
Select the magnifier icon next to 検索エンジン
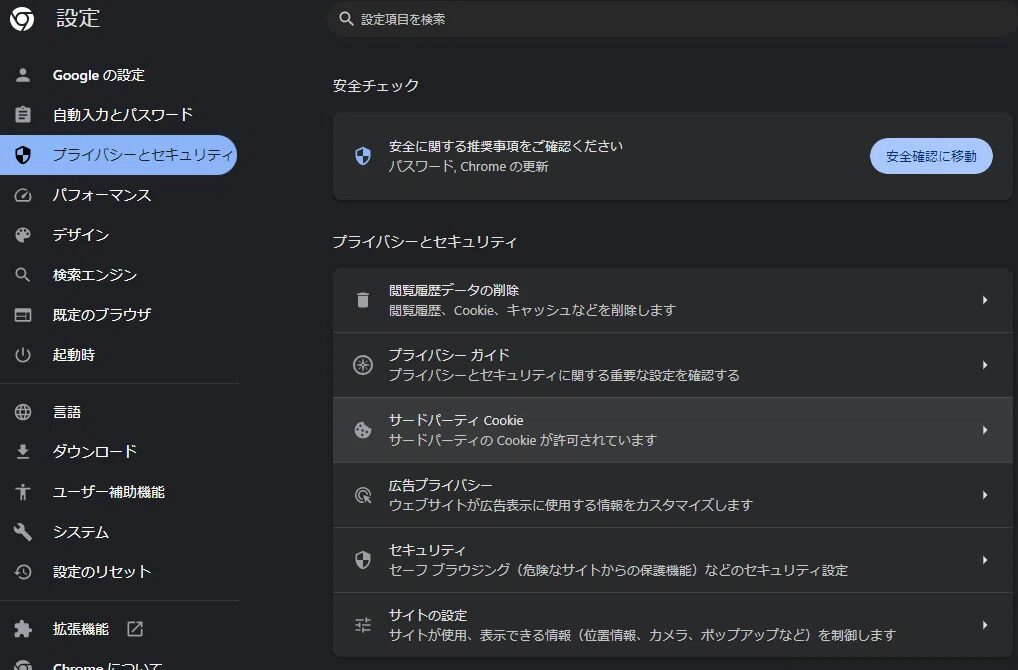click(22, 275)
